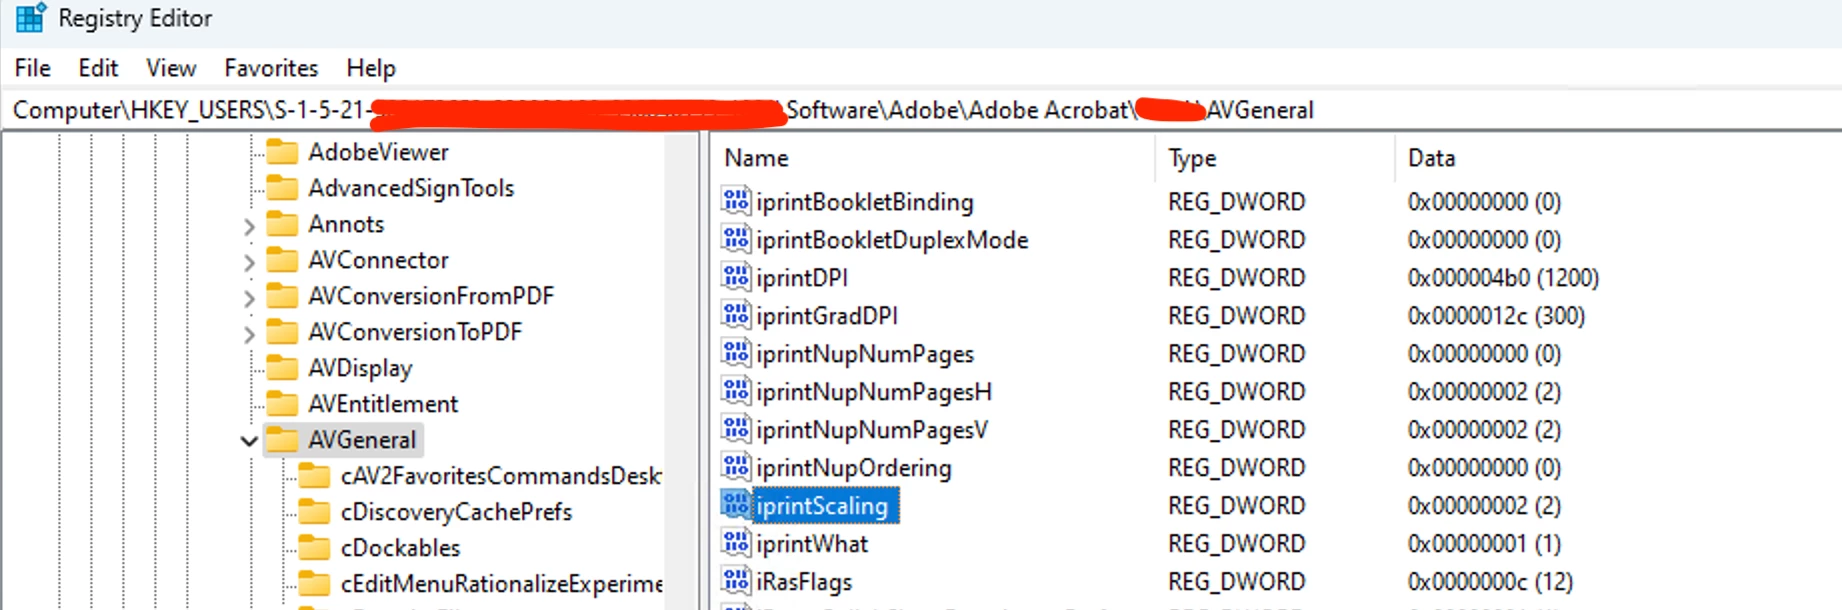Select the cDiscoveryCachePrefs subkey label
Screen dimensions: 1842x610
[456, 512]
